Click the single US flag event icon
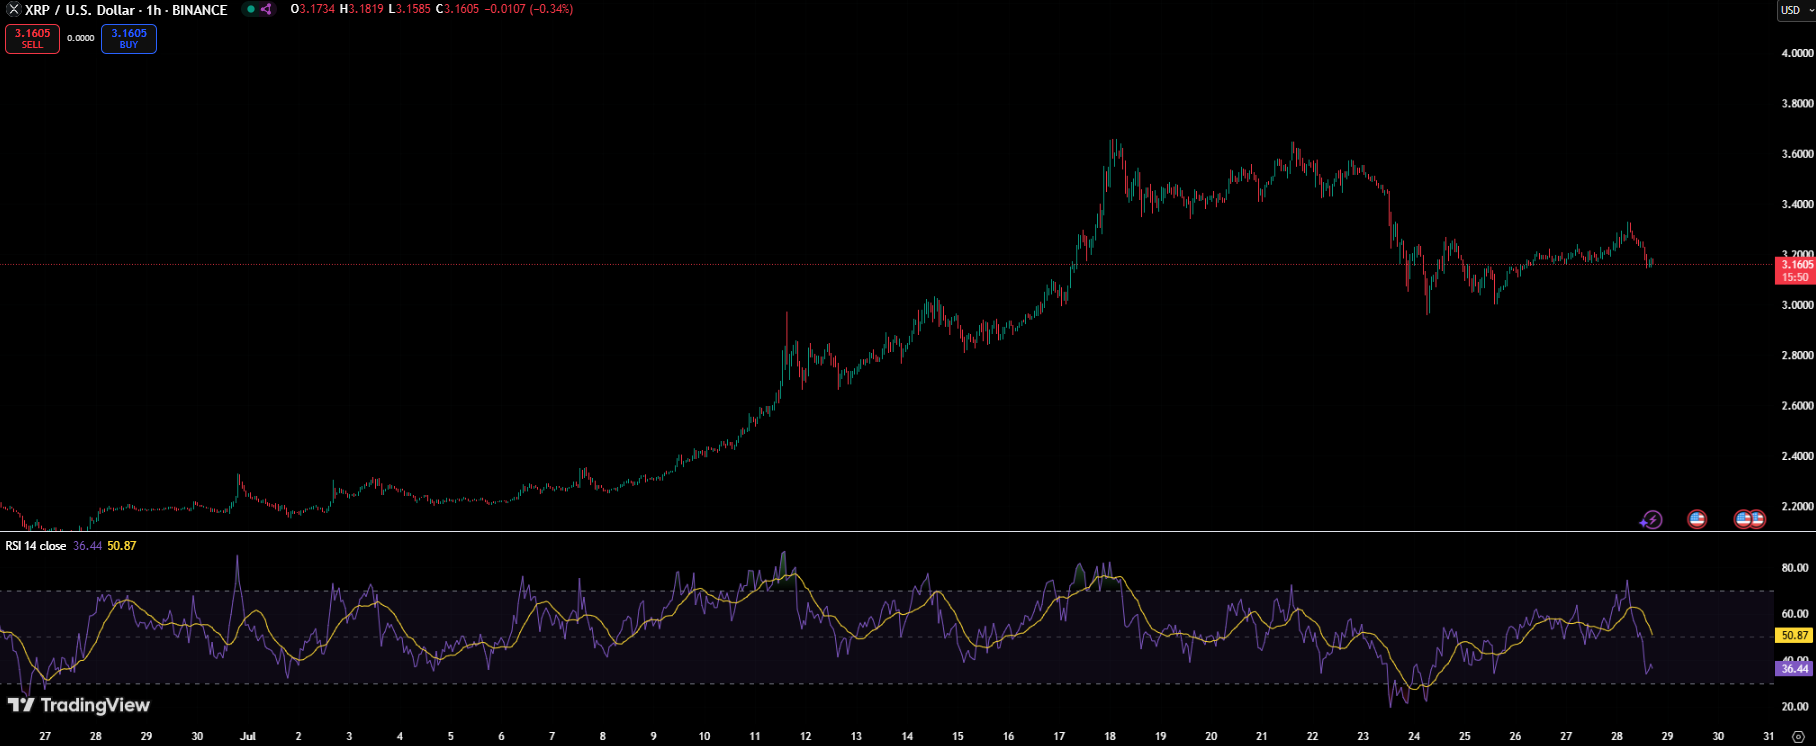Screen dimensions: 1816x746 tap(1697, 519)
